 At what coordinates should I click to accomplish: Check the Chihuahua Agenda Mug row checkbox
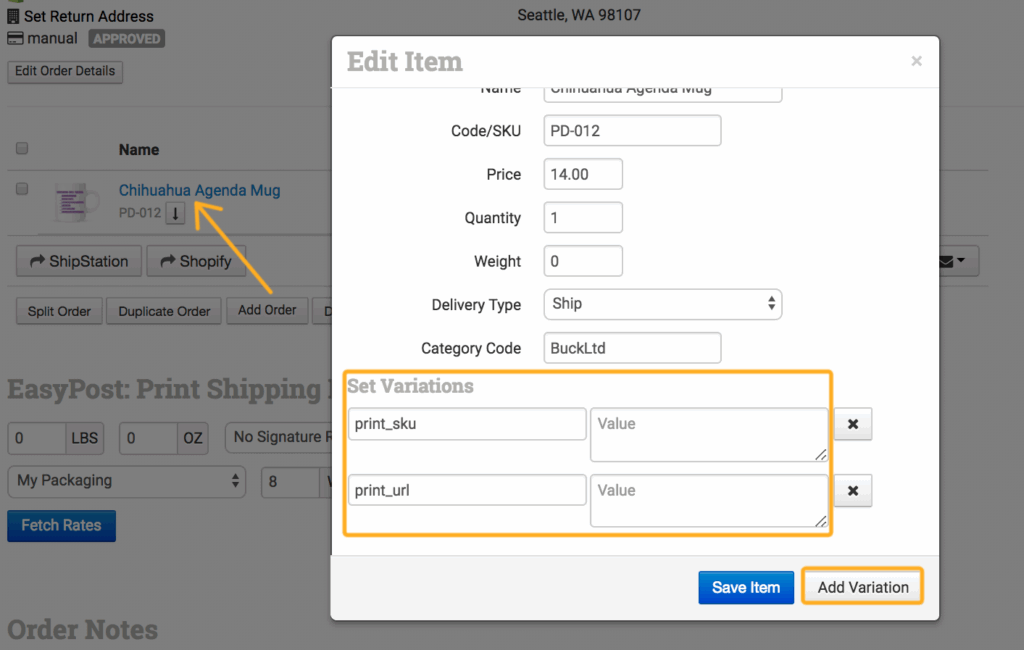click(x=22, y=189)
